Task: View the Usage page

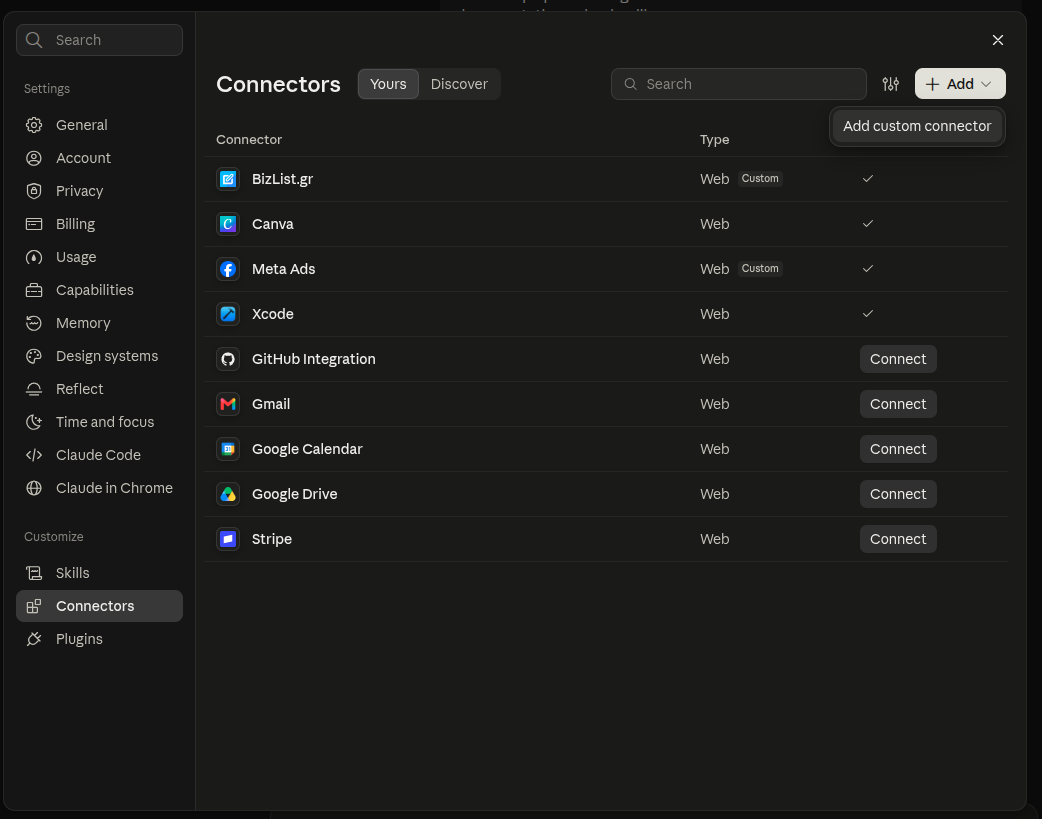Action: (100, 257)
